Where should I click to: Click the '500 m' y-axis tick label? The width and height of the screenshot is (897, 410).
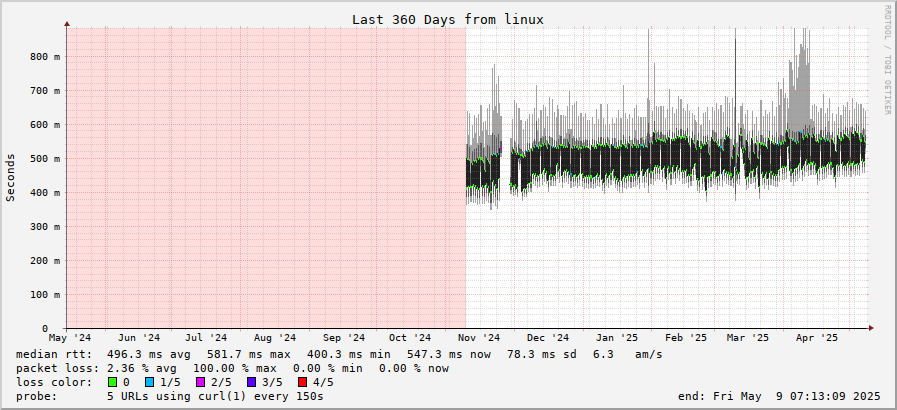tap(45, 158)
